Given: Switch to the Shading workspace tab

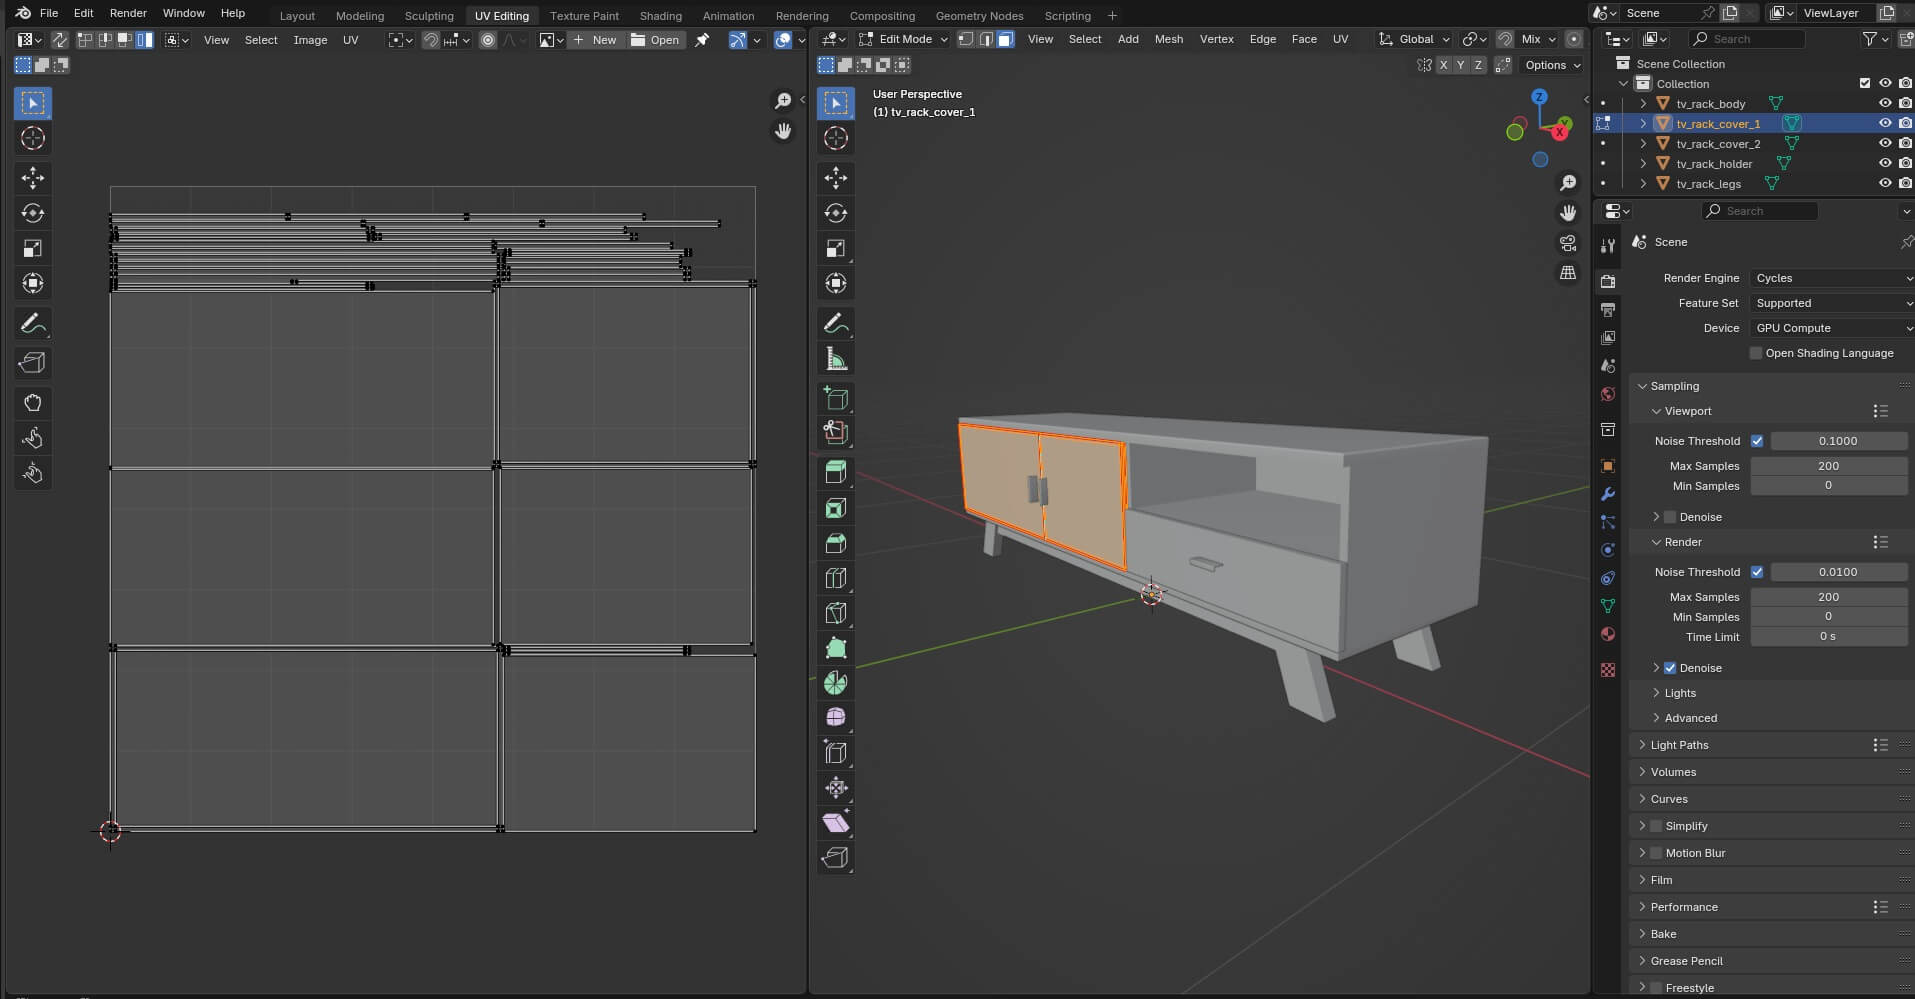Looking at the screenshot, I should tap(660, 16).
